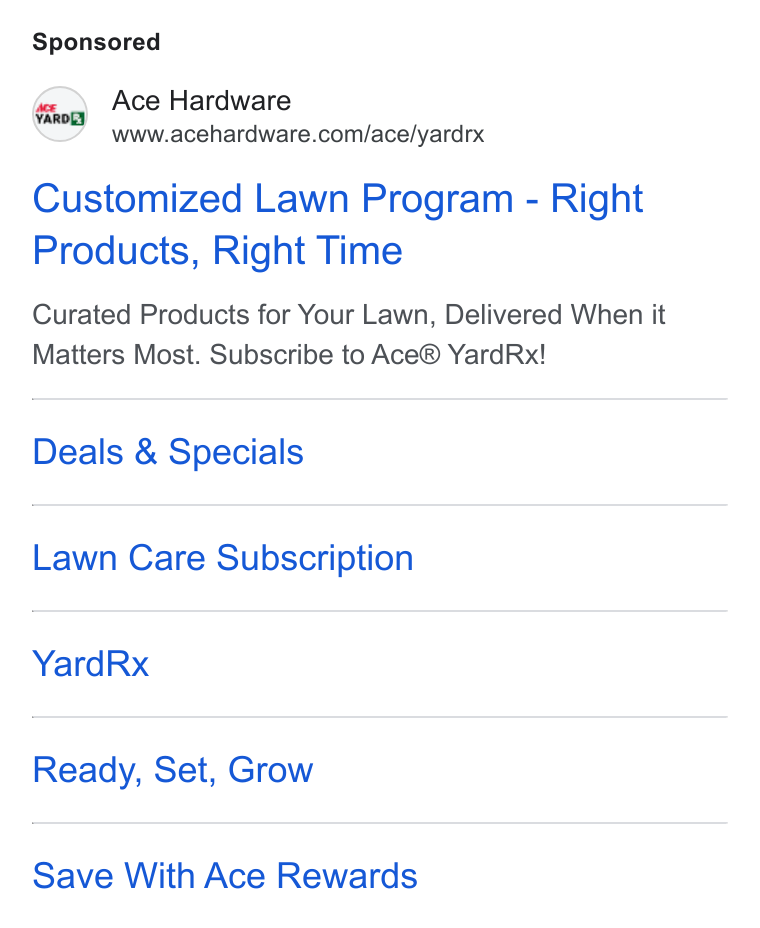Click the www.acehardware.com/ace/yardrx URL
The image size is (760, 928).
click(x=298, y=134)
